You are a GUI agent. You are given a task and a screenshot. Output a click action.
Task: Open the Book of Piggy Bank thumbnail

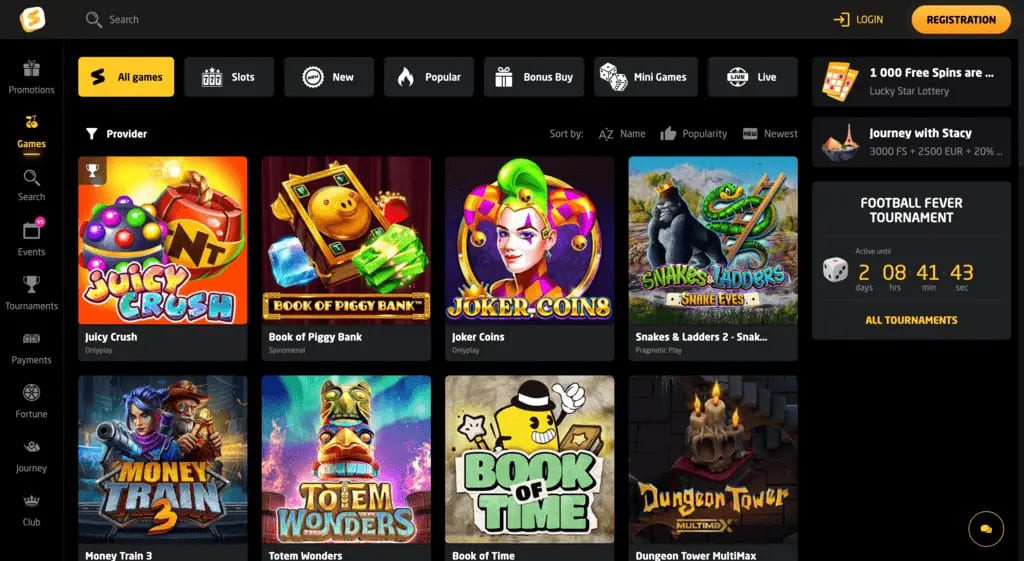[346, 240]
